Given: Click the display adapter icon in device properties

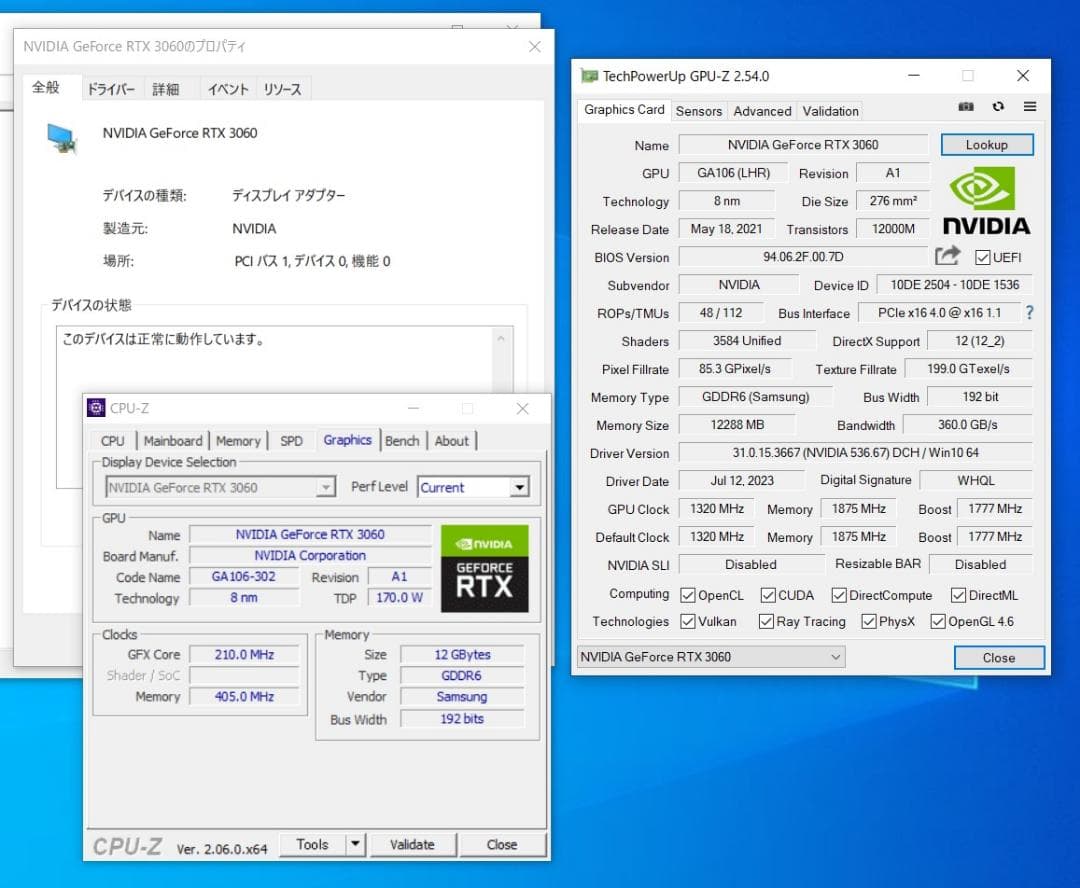Looking at the screenshot, I should click(62, 137).
